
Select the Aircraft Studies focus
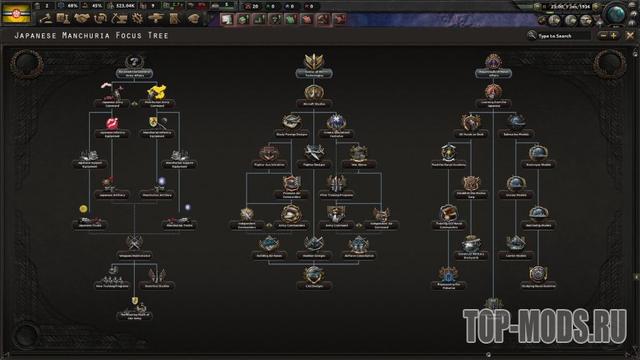(x=314, y=96)
